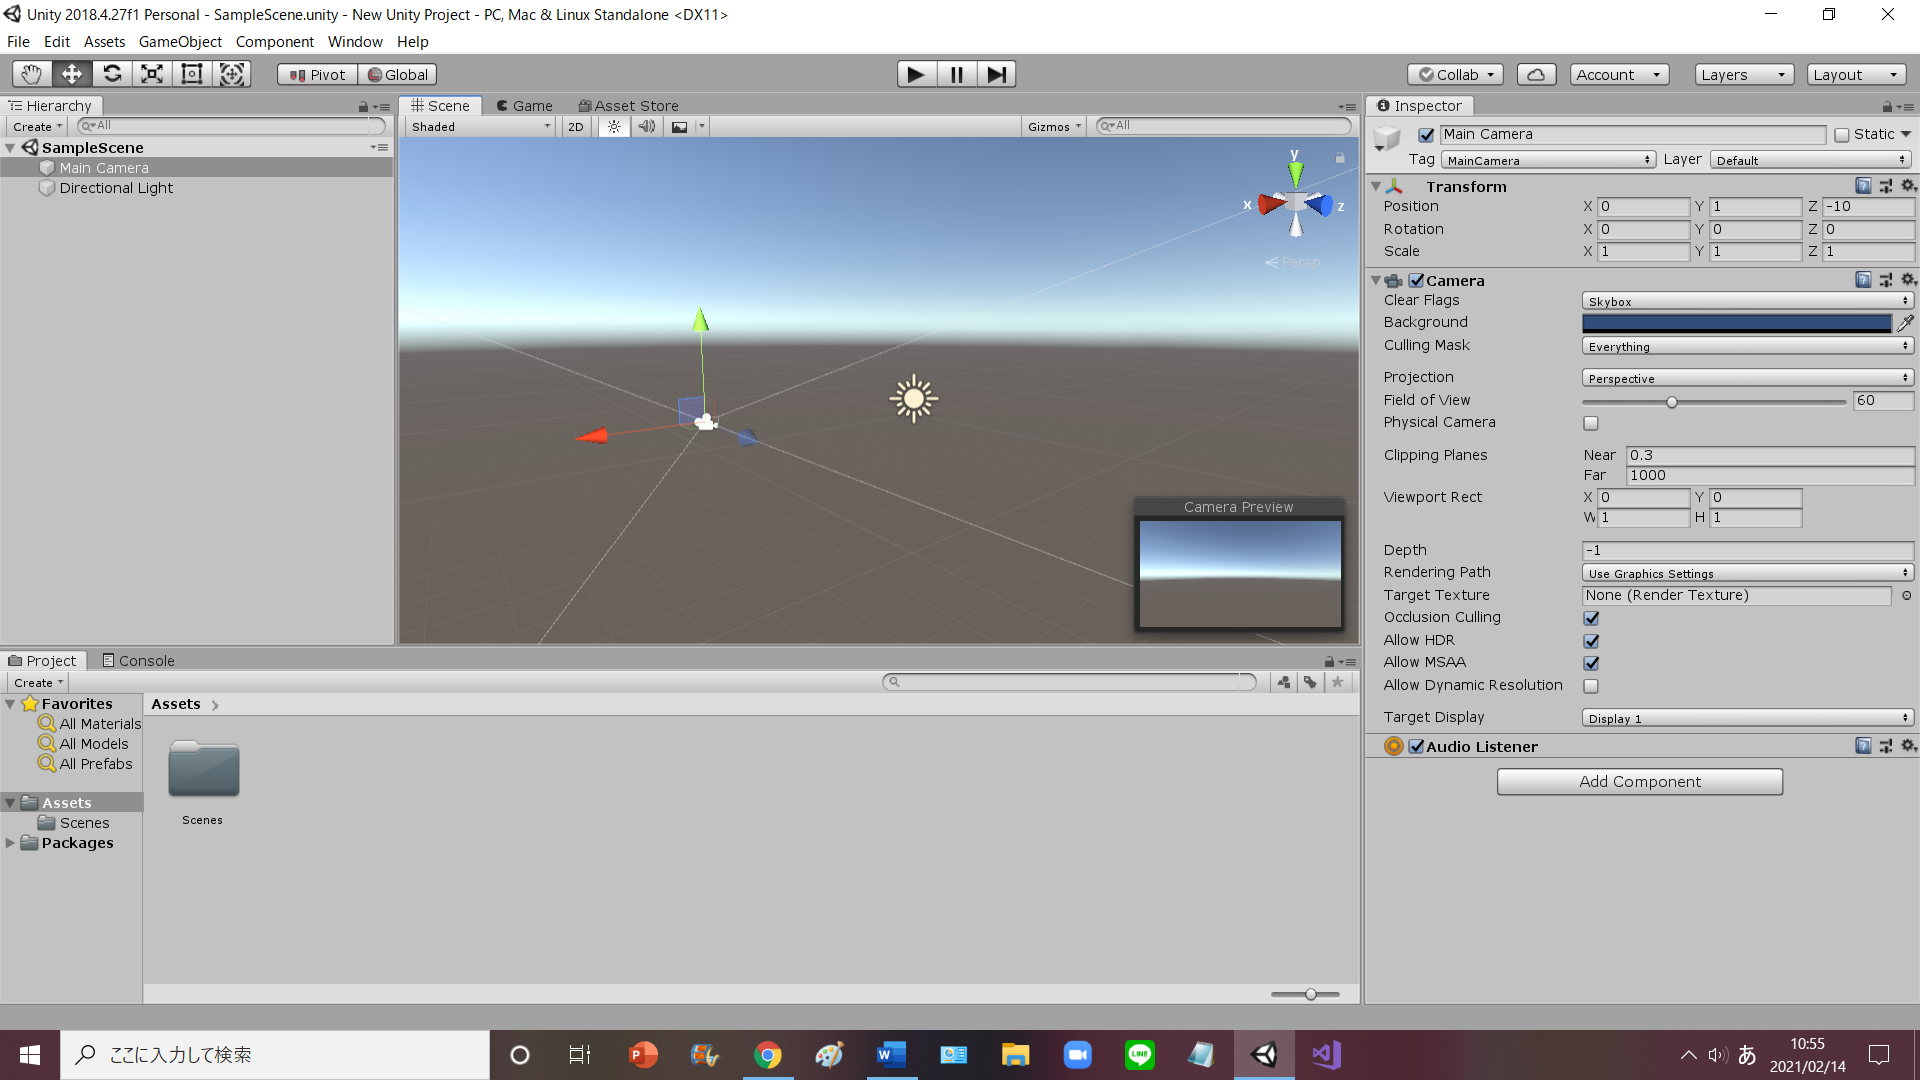Viewport: 1920px width, 1080px height.
Task: Switch to the Console tab
Action: click(138, 661)
